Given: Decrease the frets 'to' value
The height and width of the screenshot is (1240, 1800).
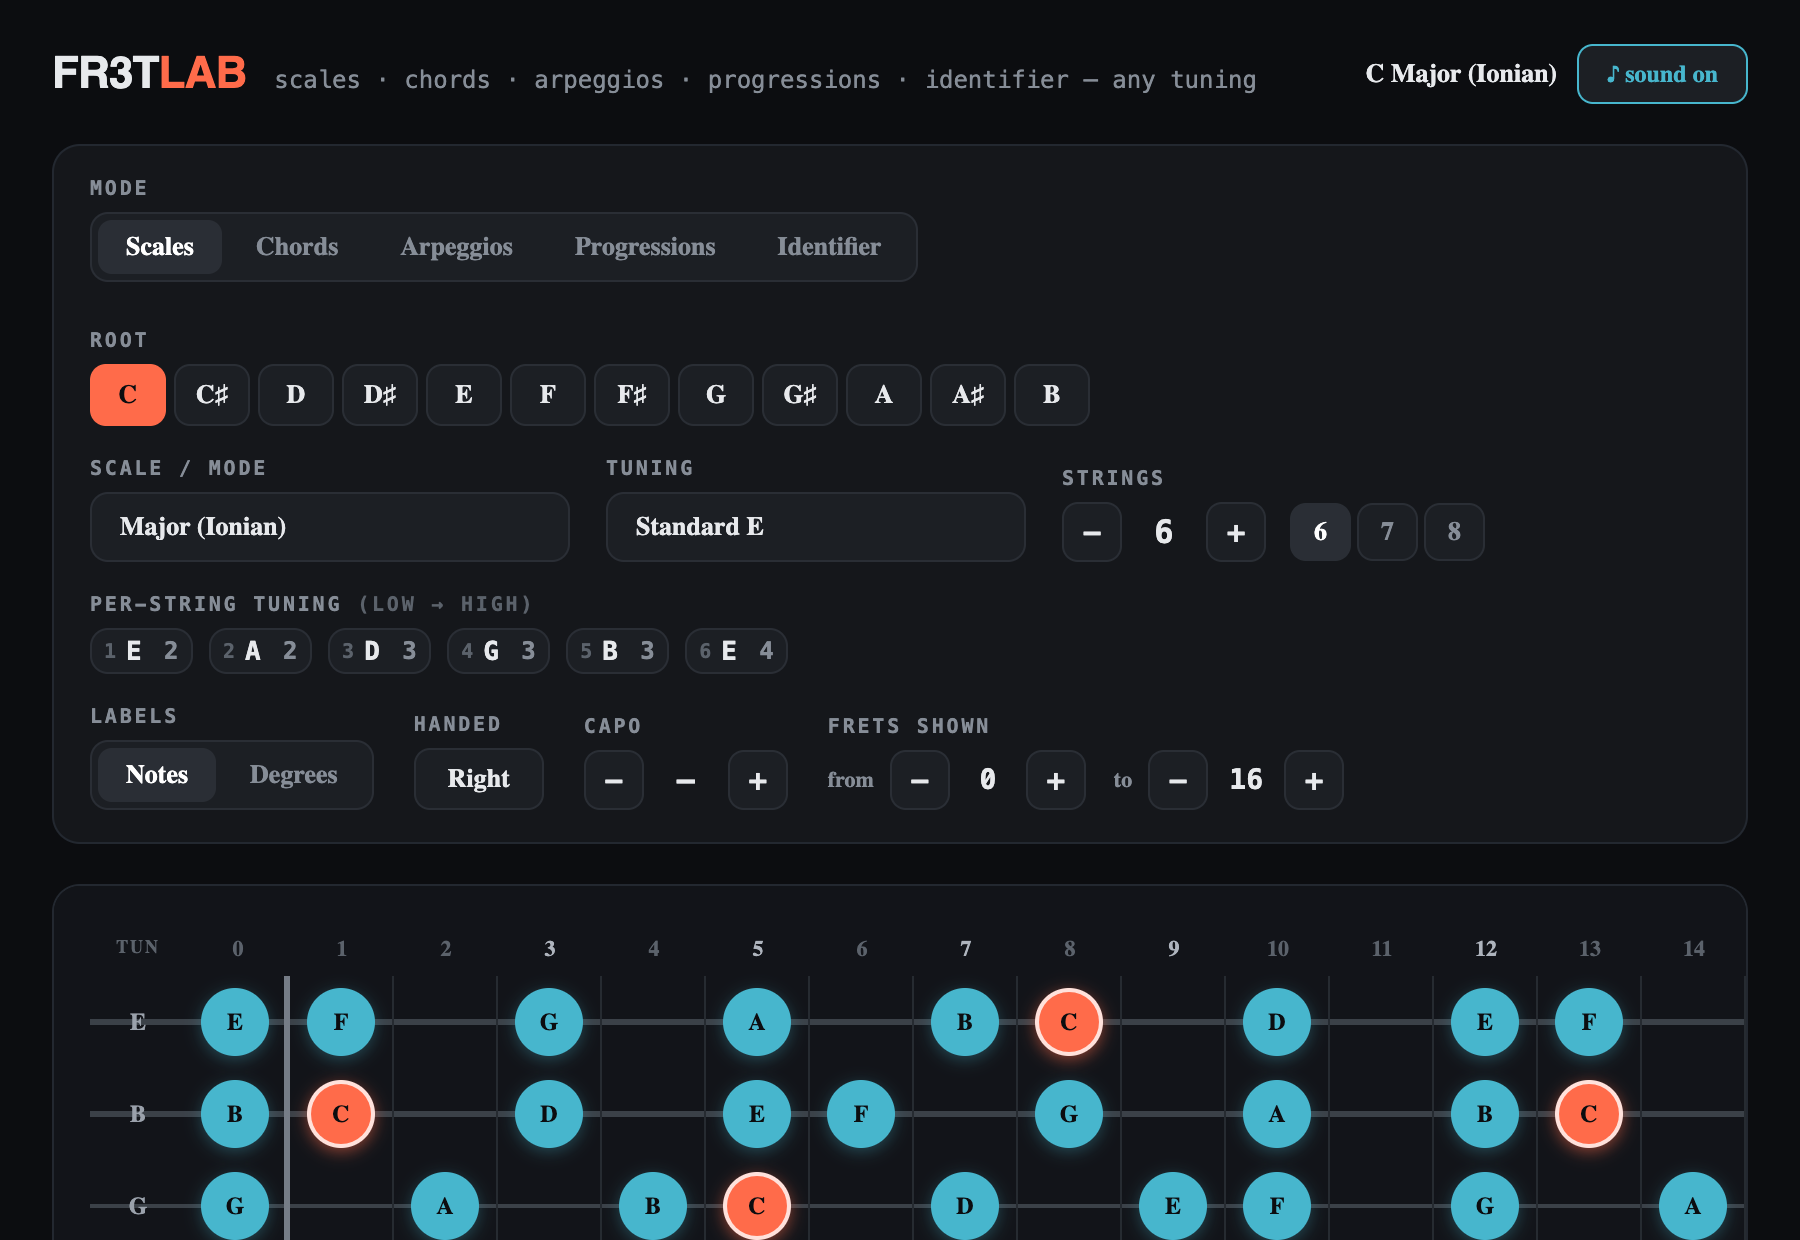Looking at the screenshot, I should coord(1178,780).
